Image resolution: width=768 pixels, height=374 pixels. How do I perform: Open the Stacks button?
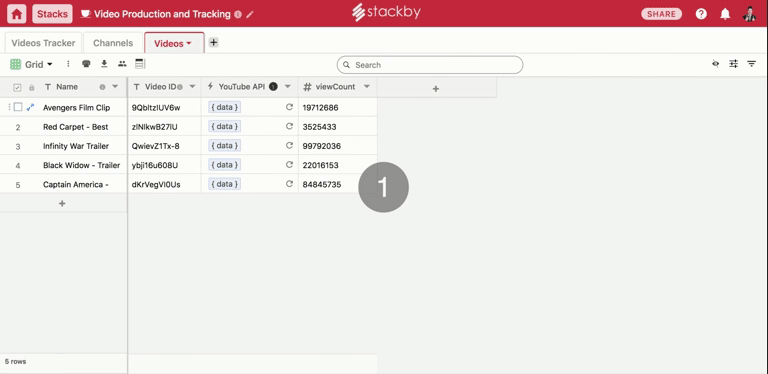[52, 14]
